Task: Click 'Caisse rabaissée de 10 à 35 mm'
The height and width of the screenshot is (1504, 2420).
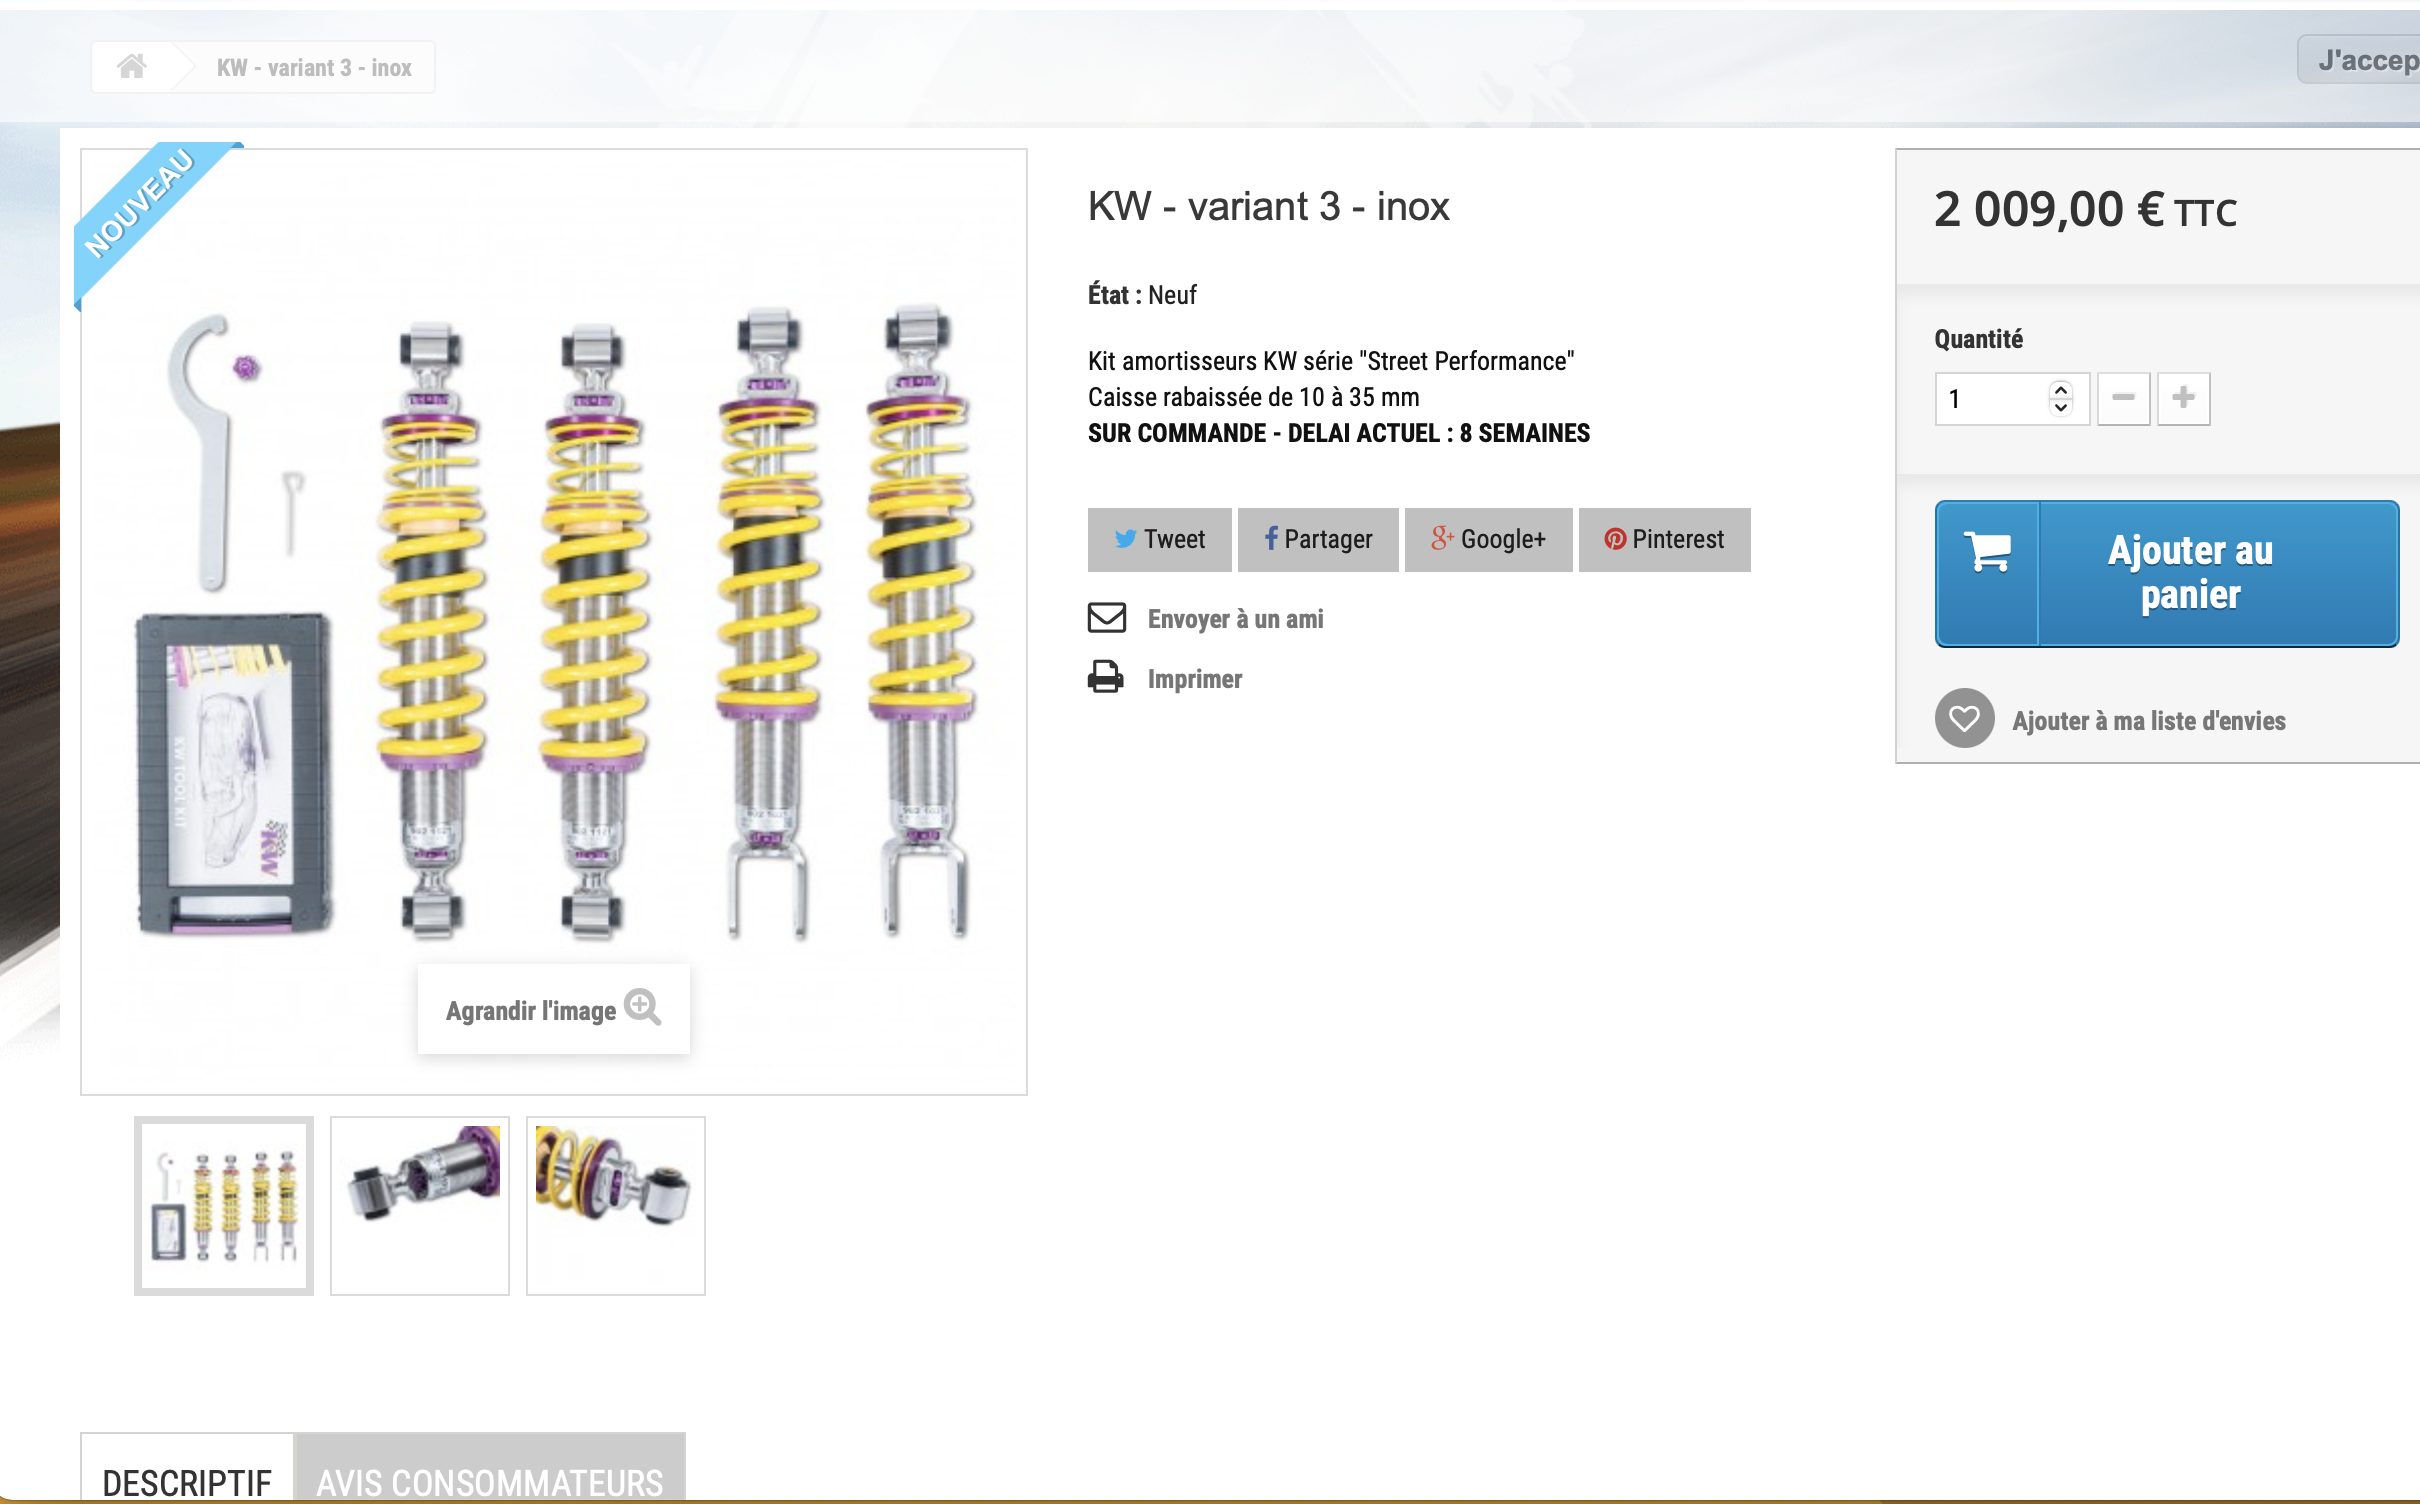Action: click(x=1254, y=397)
